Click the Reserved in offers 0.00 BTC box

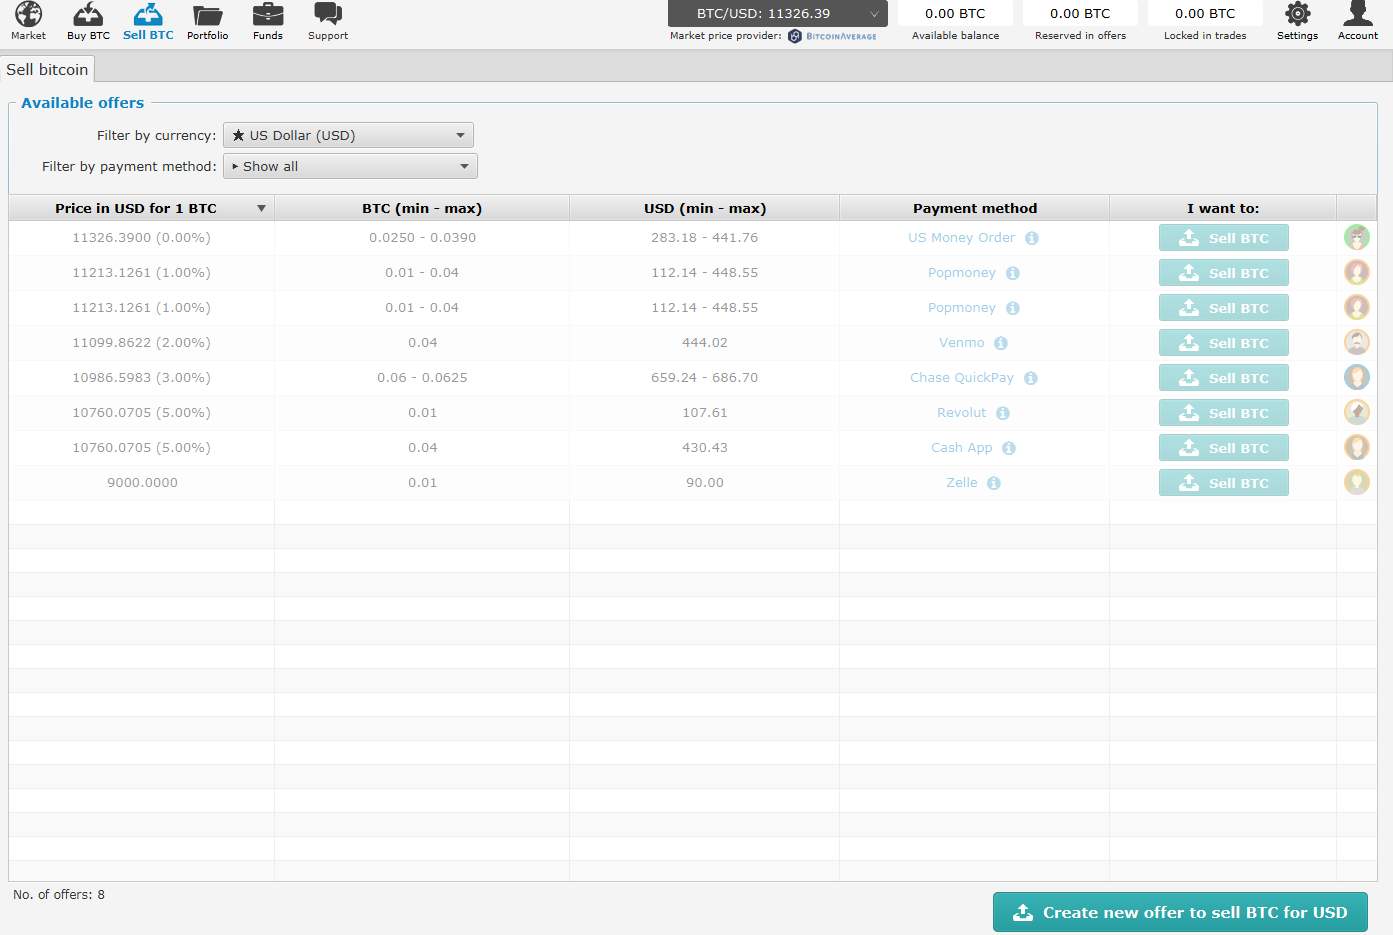[x=1080, y=13]
